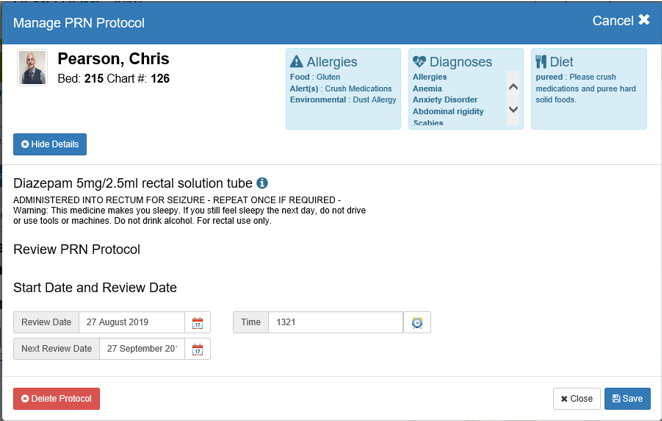This screenshot has height=421, width=662.
Task: Collapse patient info with Hide Details
Action: click(50, 145)
